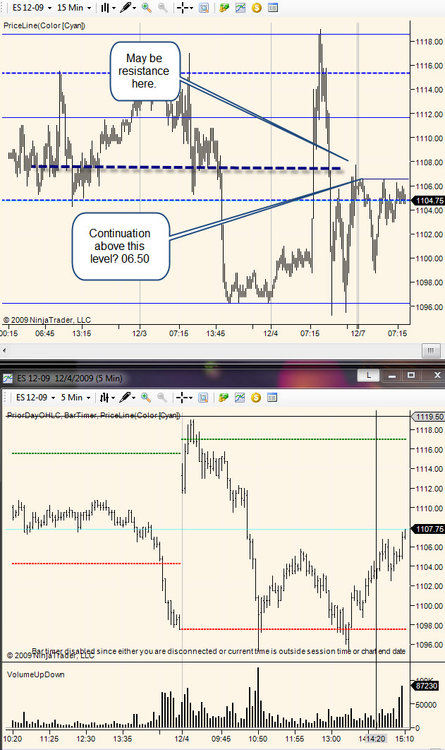Expand chart style dropdown in 5 Min toolbar
The width and height of the screenshot is (445, 750).
click(107, 397)
